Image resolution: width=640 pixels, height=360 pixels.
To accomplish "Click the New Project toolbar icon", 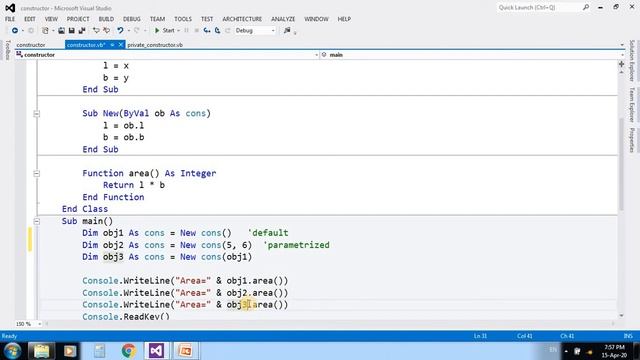I will (45, 31).
